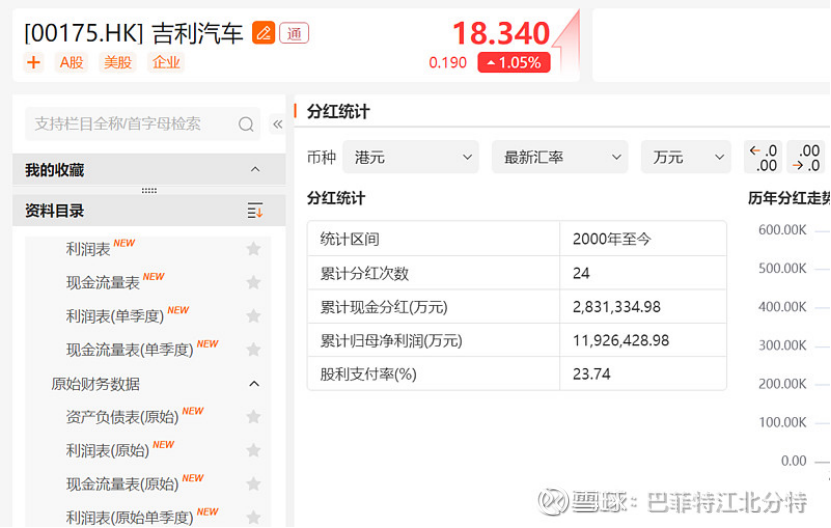831x528 pixels.
Task: Star the 利润表(原始) item
Action: click(x=253, y=450)
